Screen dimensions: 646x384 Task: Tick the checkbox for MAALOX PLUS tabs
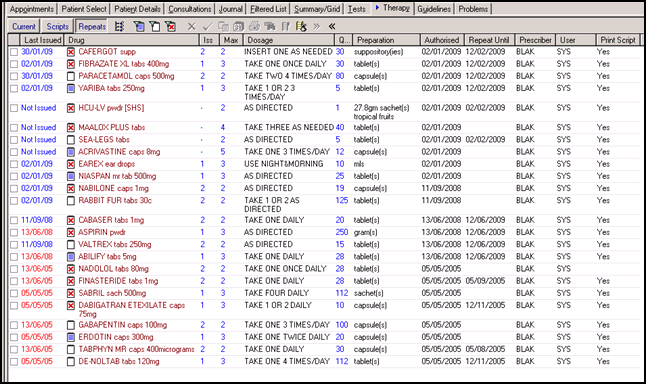[x=14, y=128]
